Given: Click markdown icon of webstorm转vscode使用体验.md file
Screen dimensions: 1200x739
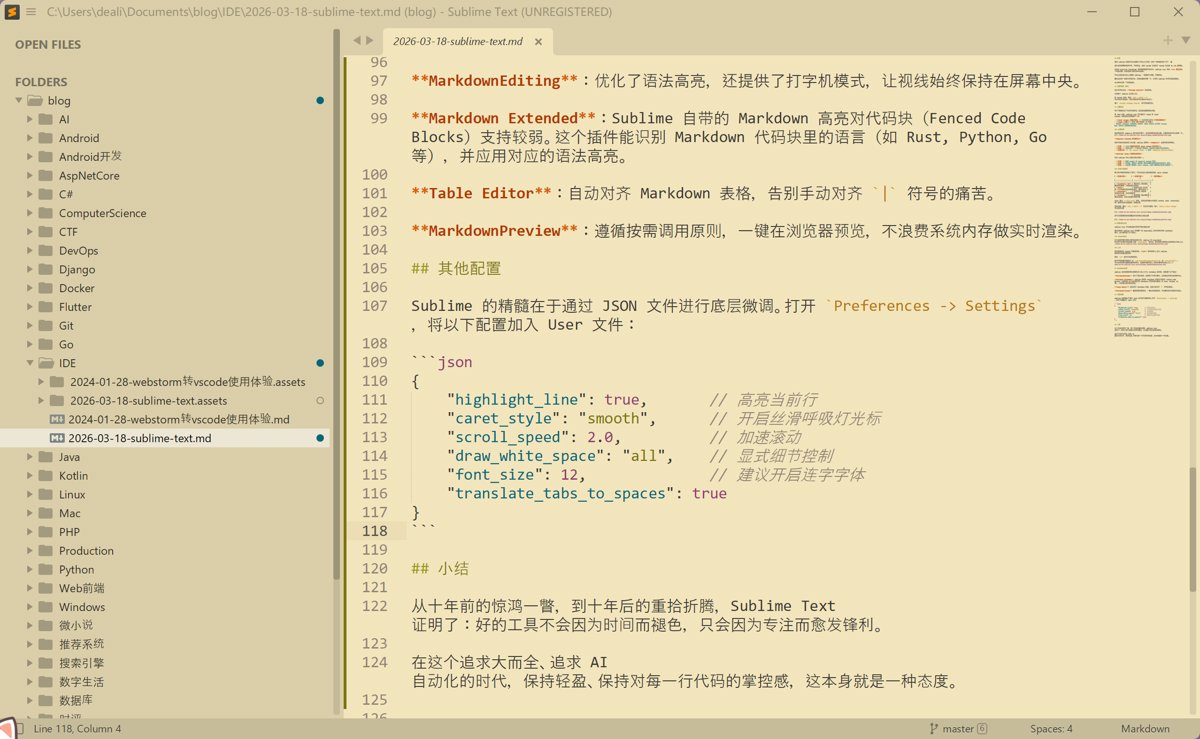Looking at the screenshot, I should (x=58, y=419).
